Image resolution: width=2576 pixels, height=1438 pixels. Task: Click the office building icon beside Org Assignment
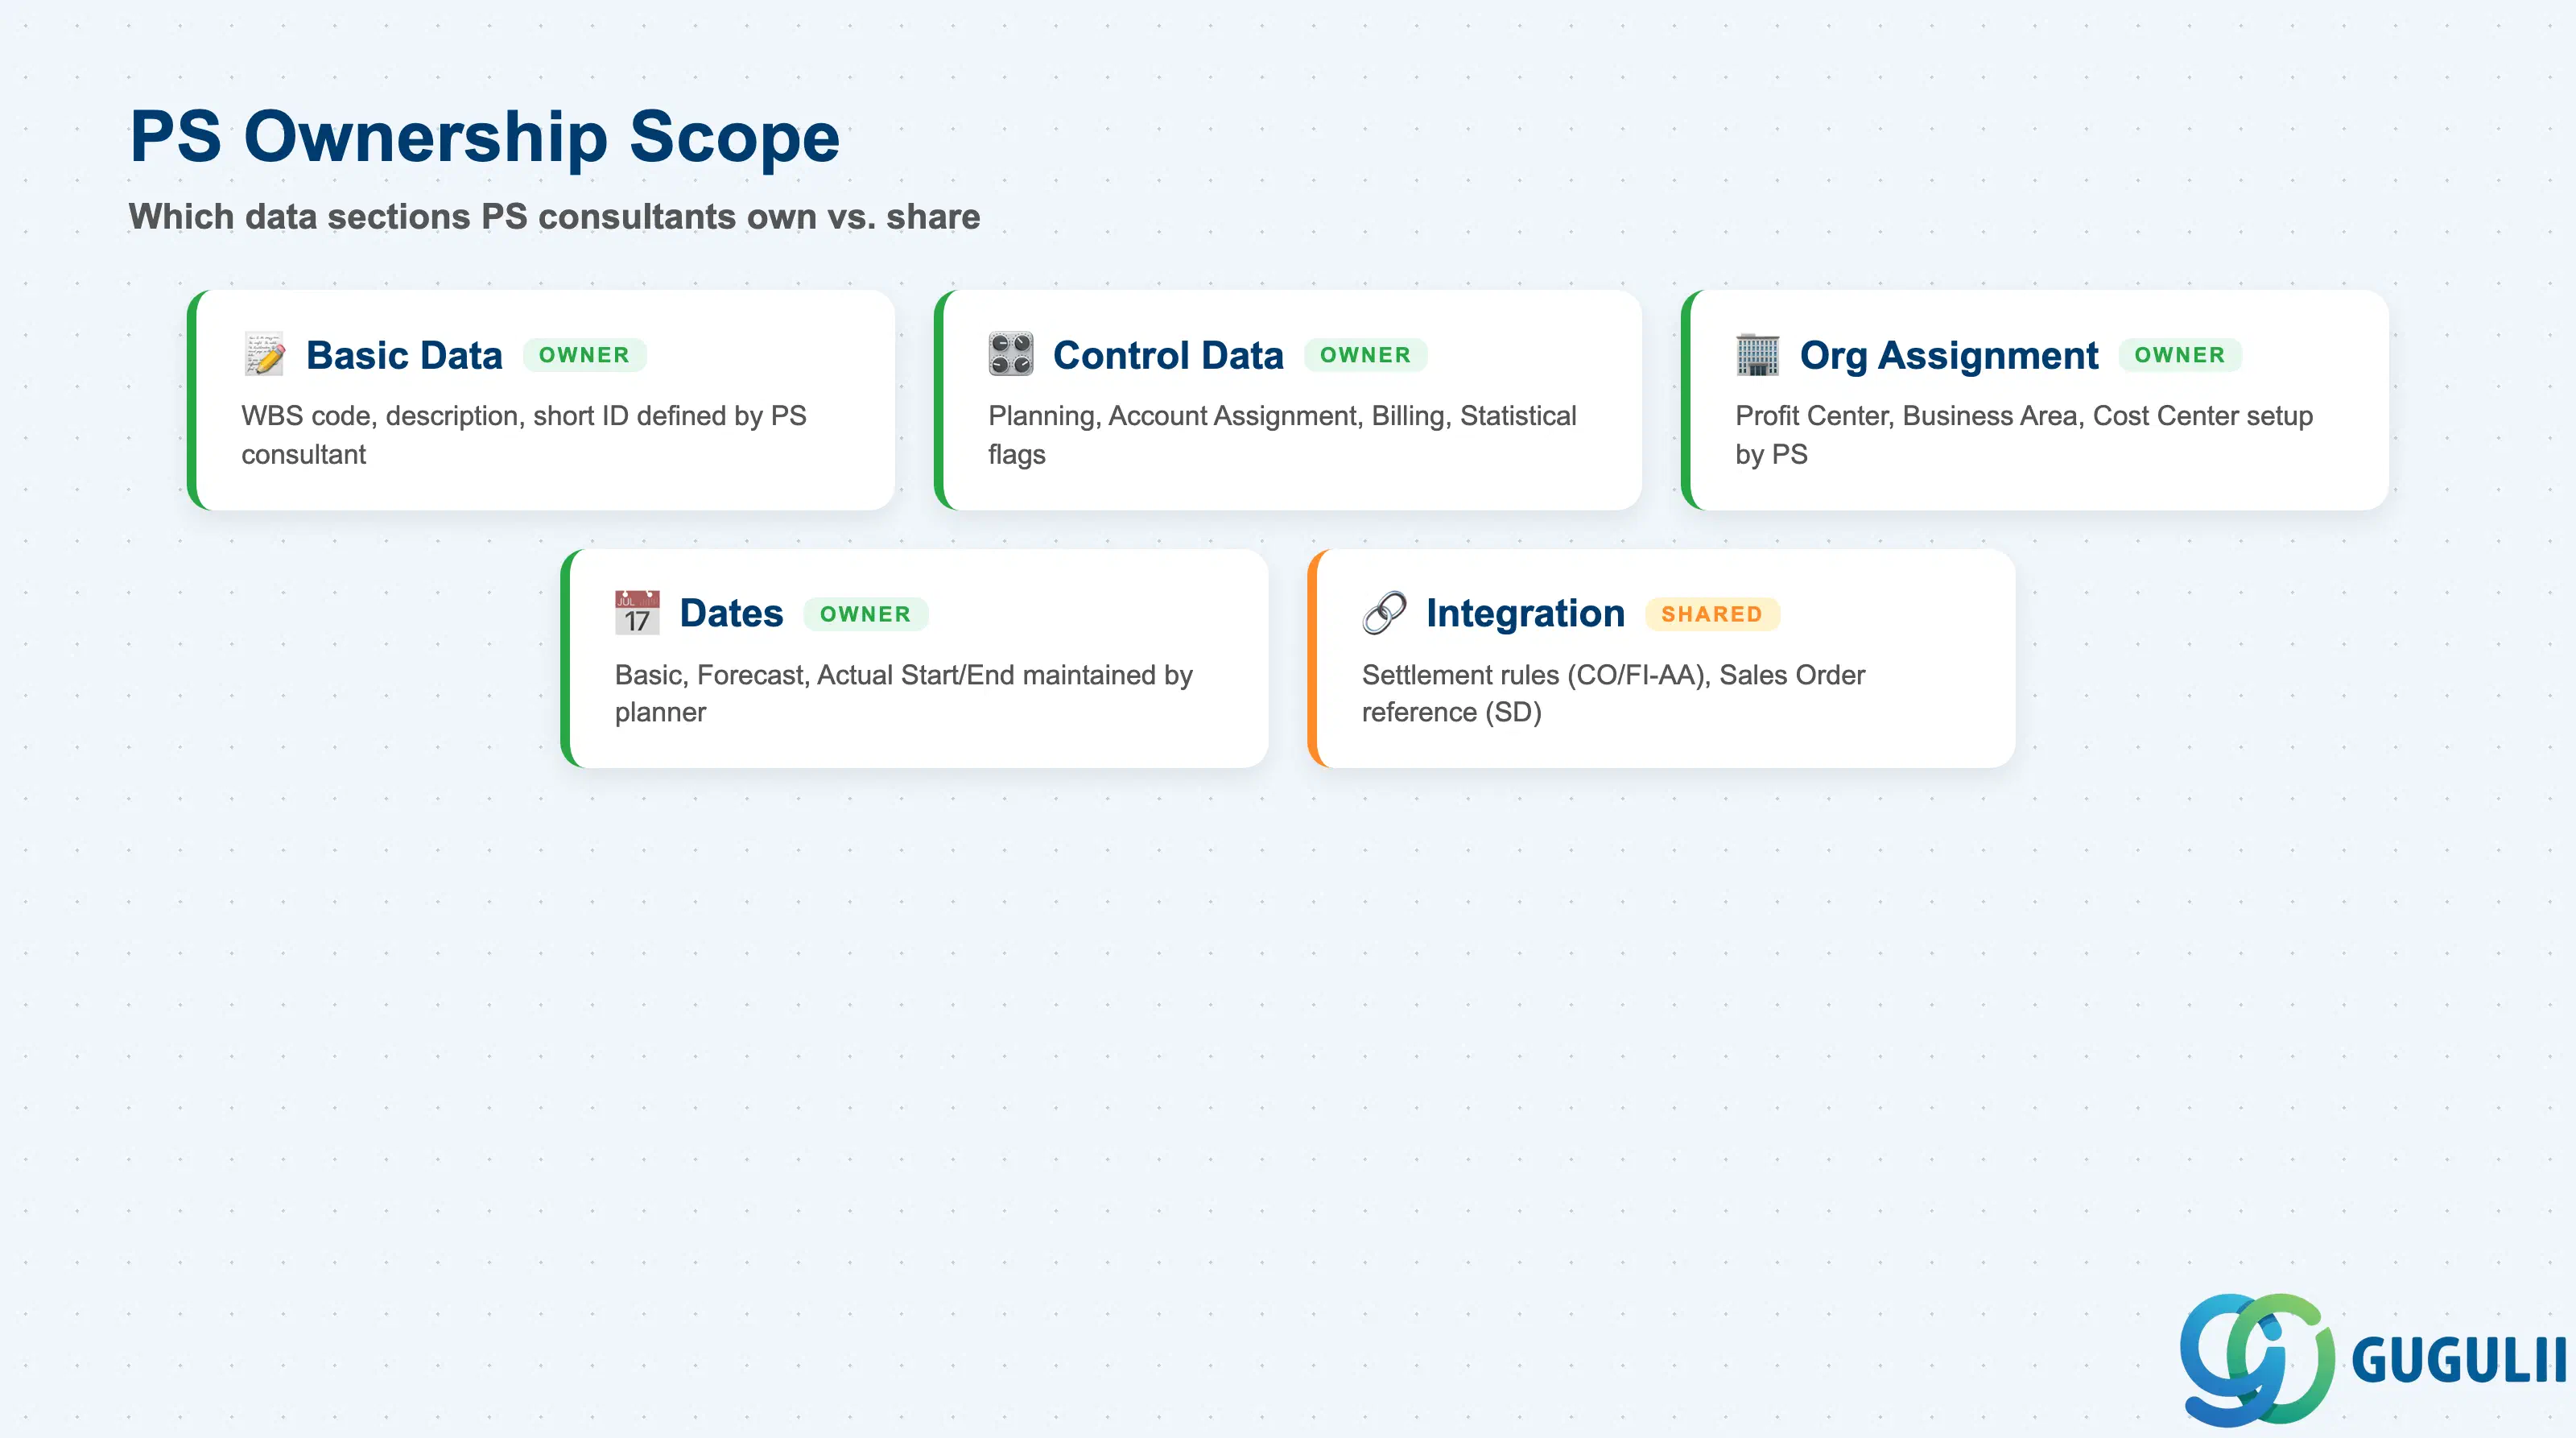pos(1757,355)
